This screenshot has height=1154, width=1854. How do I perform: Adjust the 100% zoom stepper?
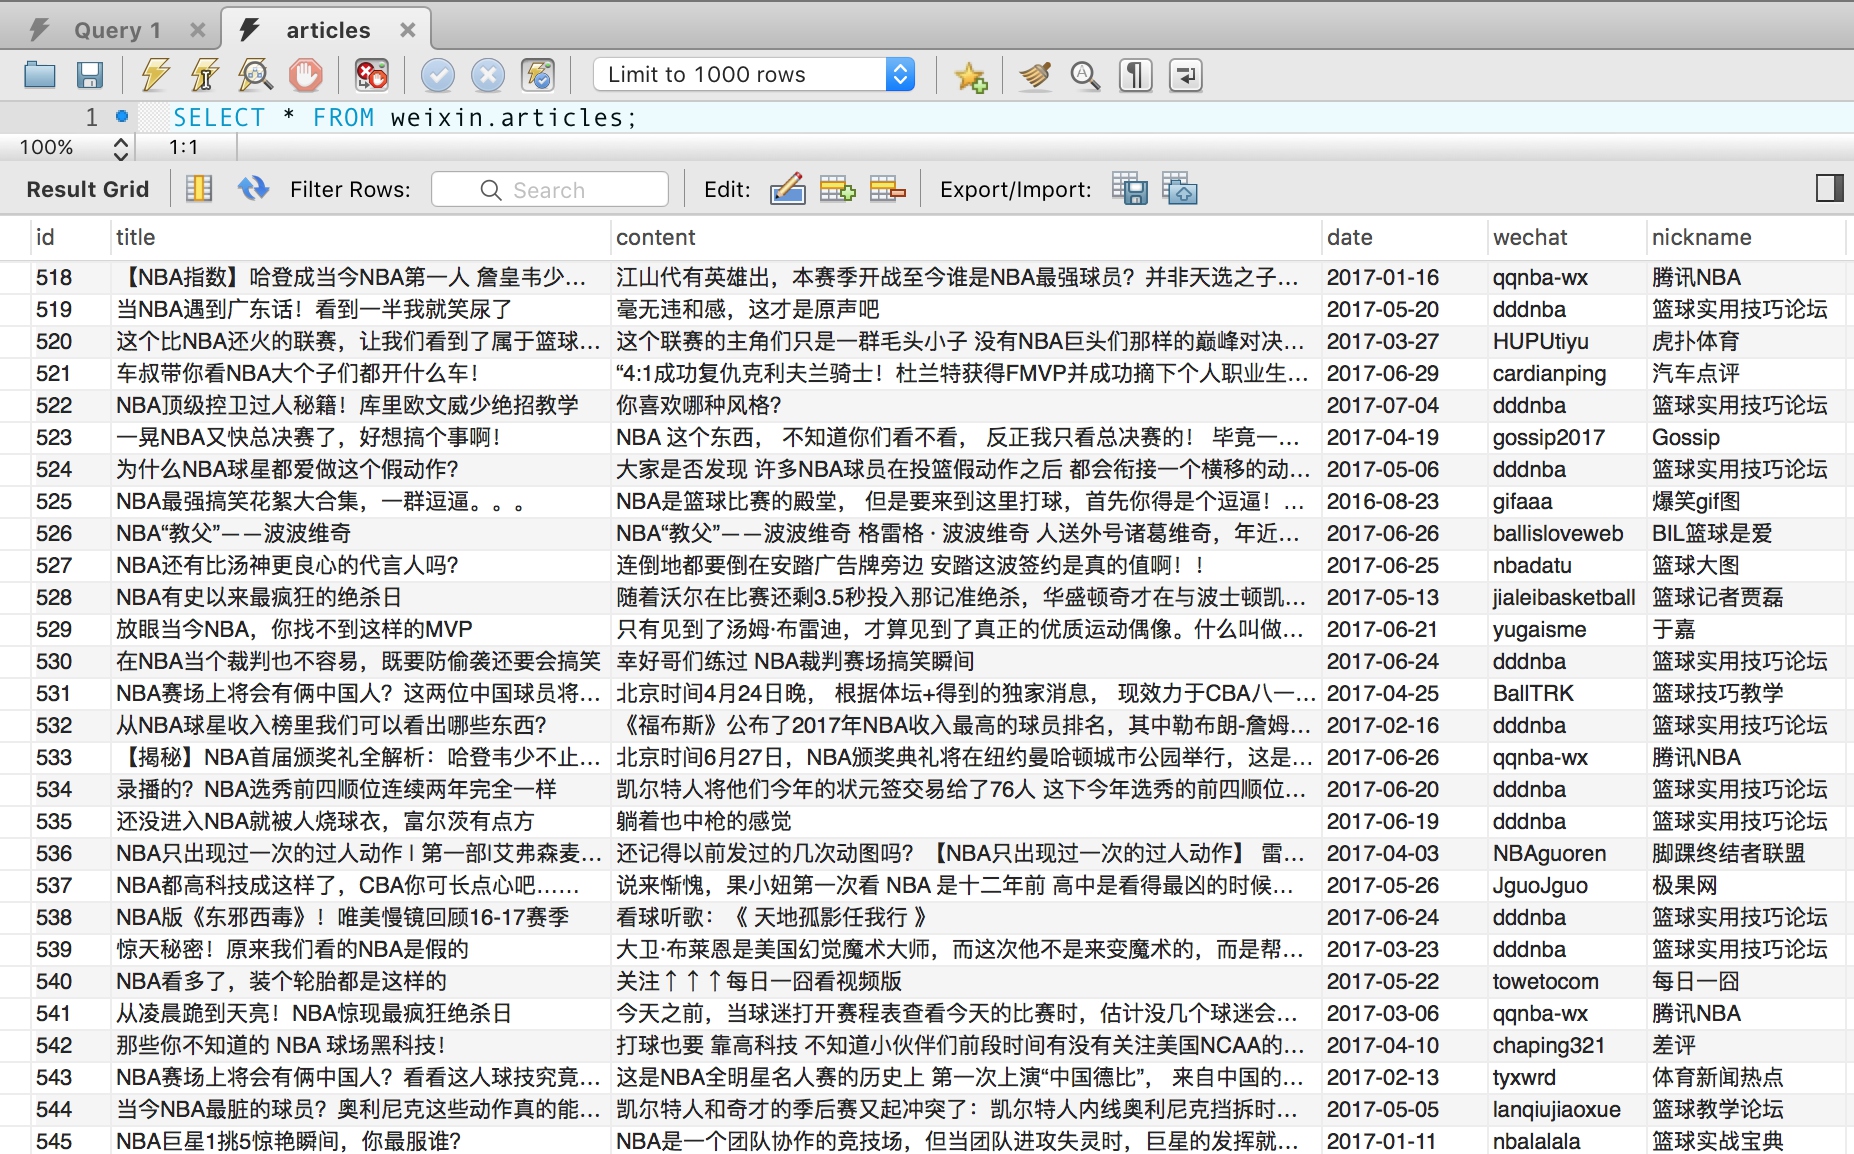point(120,148)
